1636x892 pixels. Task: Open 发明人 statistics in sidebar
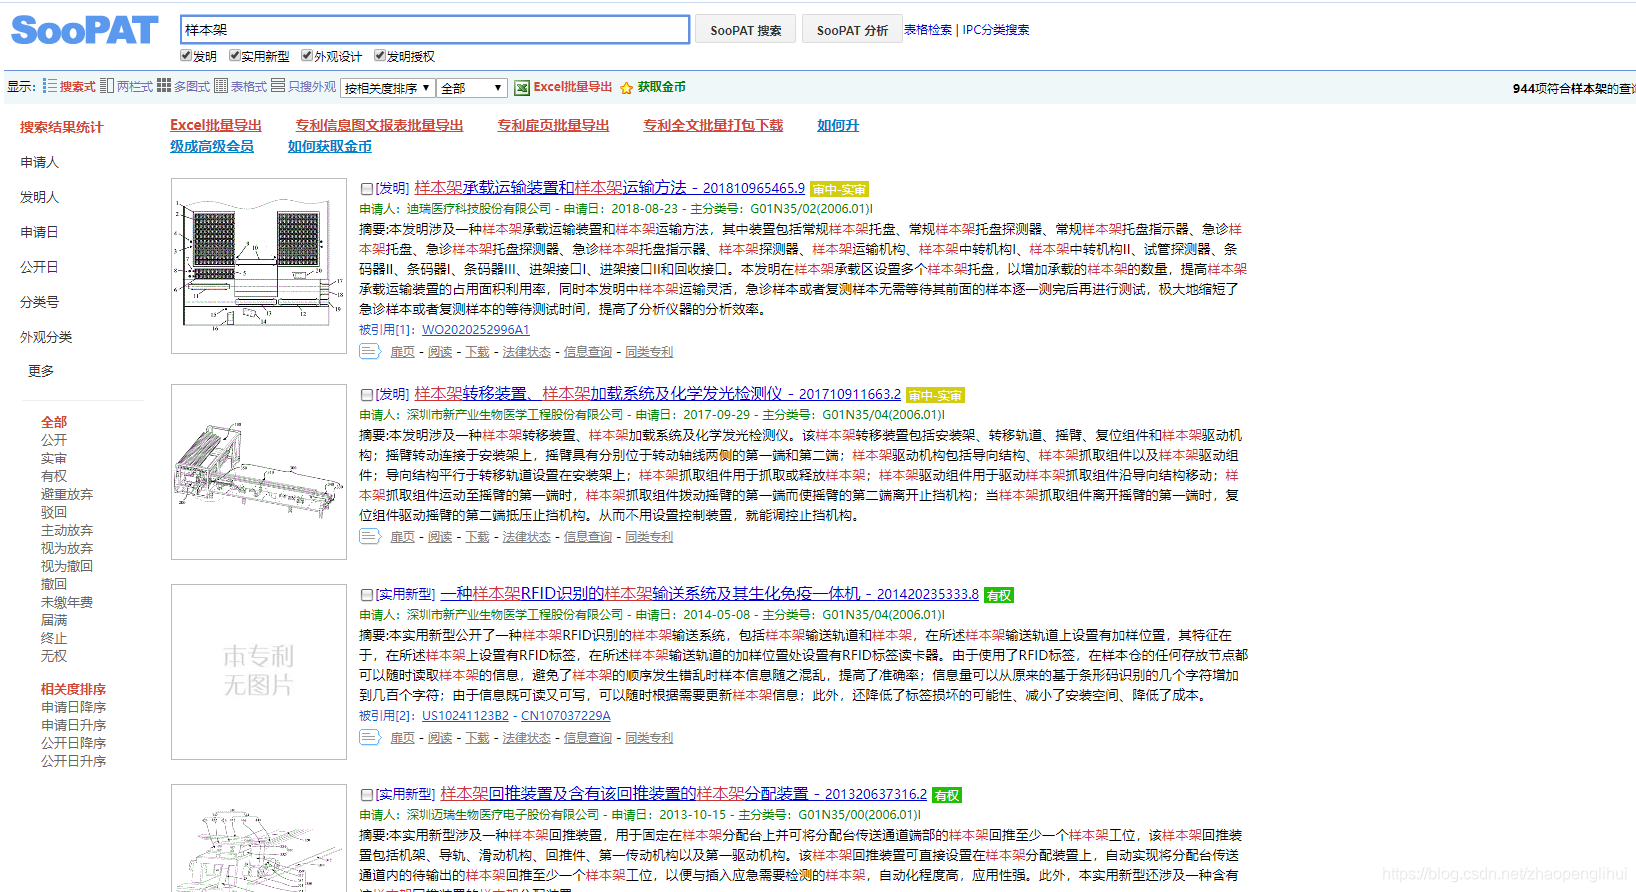[x=39, y=197]
